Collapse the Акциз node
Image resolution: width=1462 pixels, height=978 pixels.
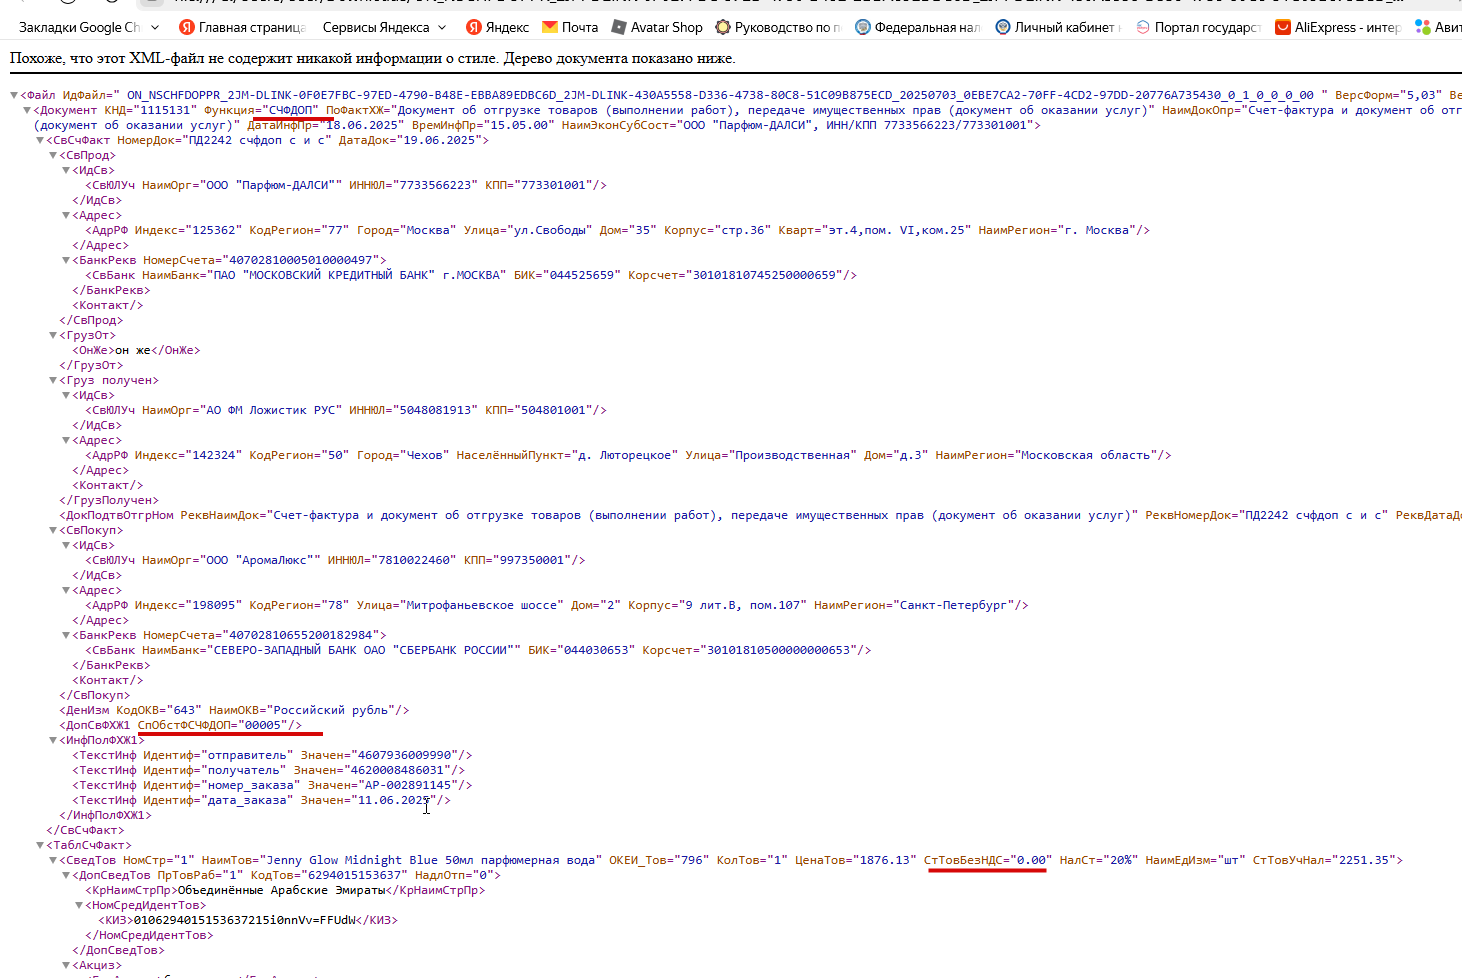click(67, 966)
